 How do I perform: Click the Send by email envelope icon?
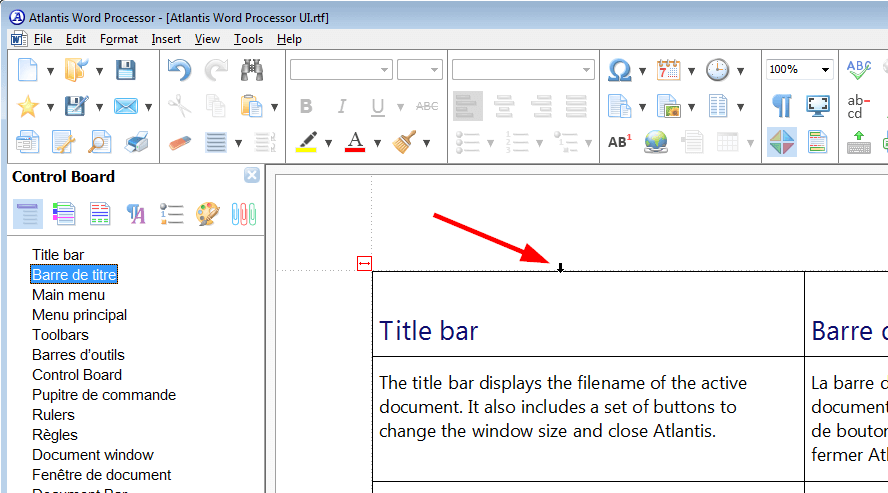point(125,106)
